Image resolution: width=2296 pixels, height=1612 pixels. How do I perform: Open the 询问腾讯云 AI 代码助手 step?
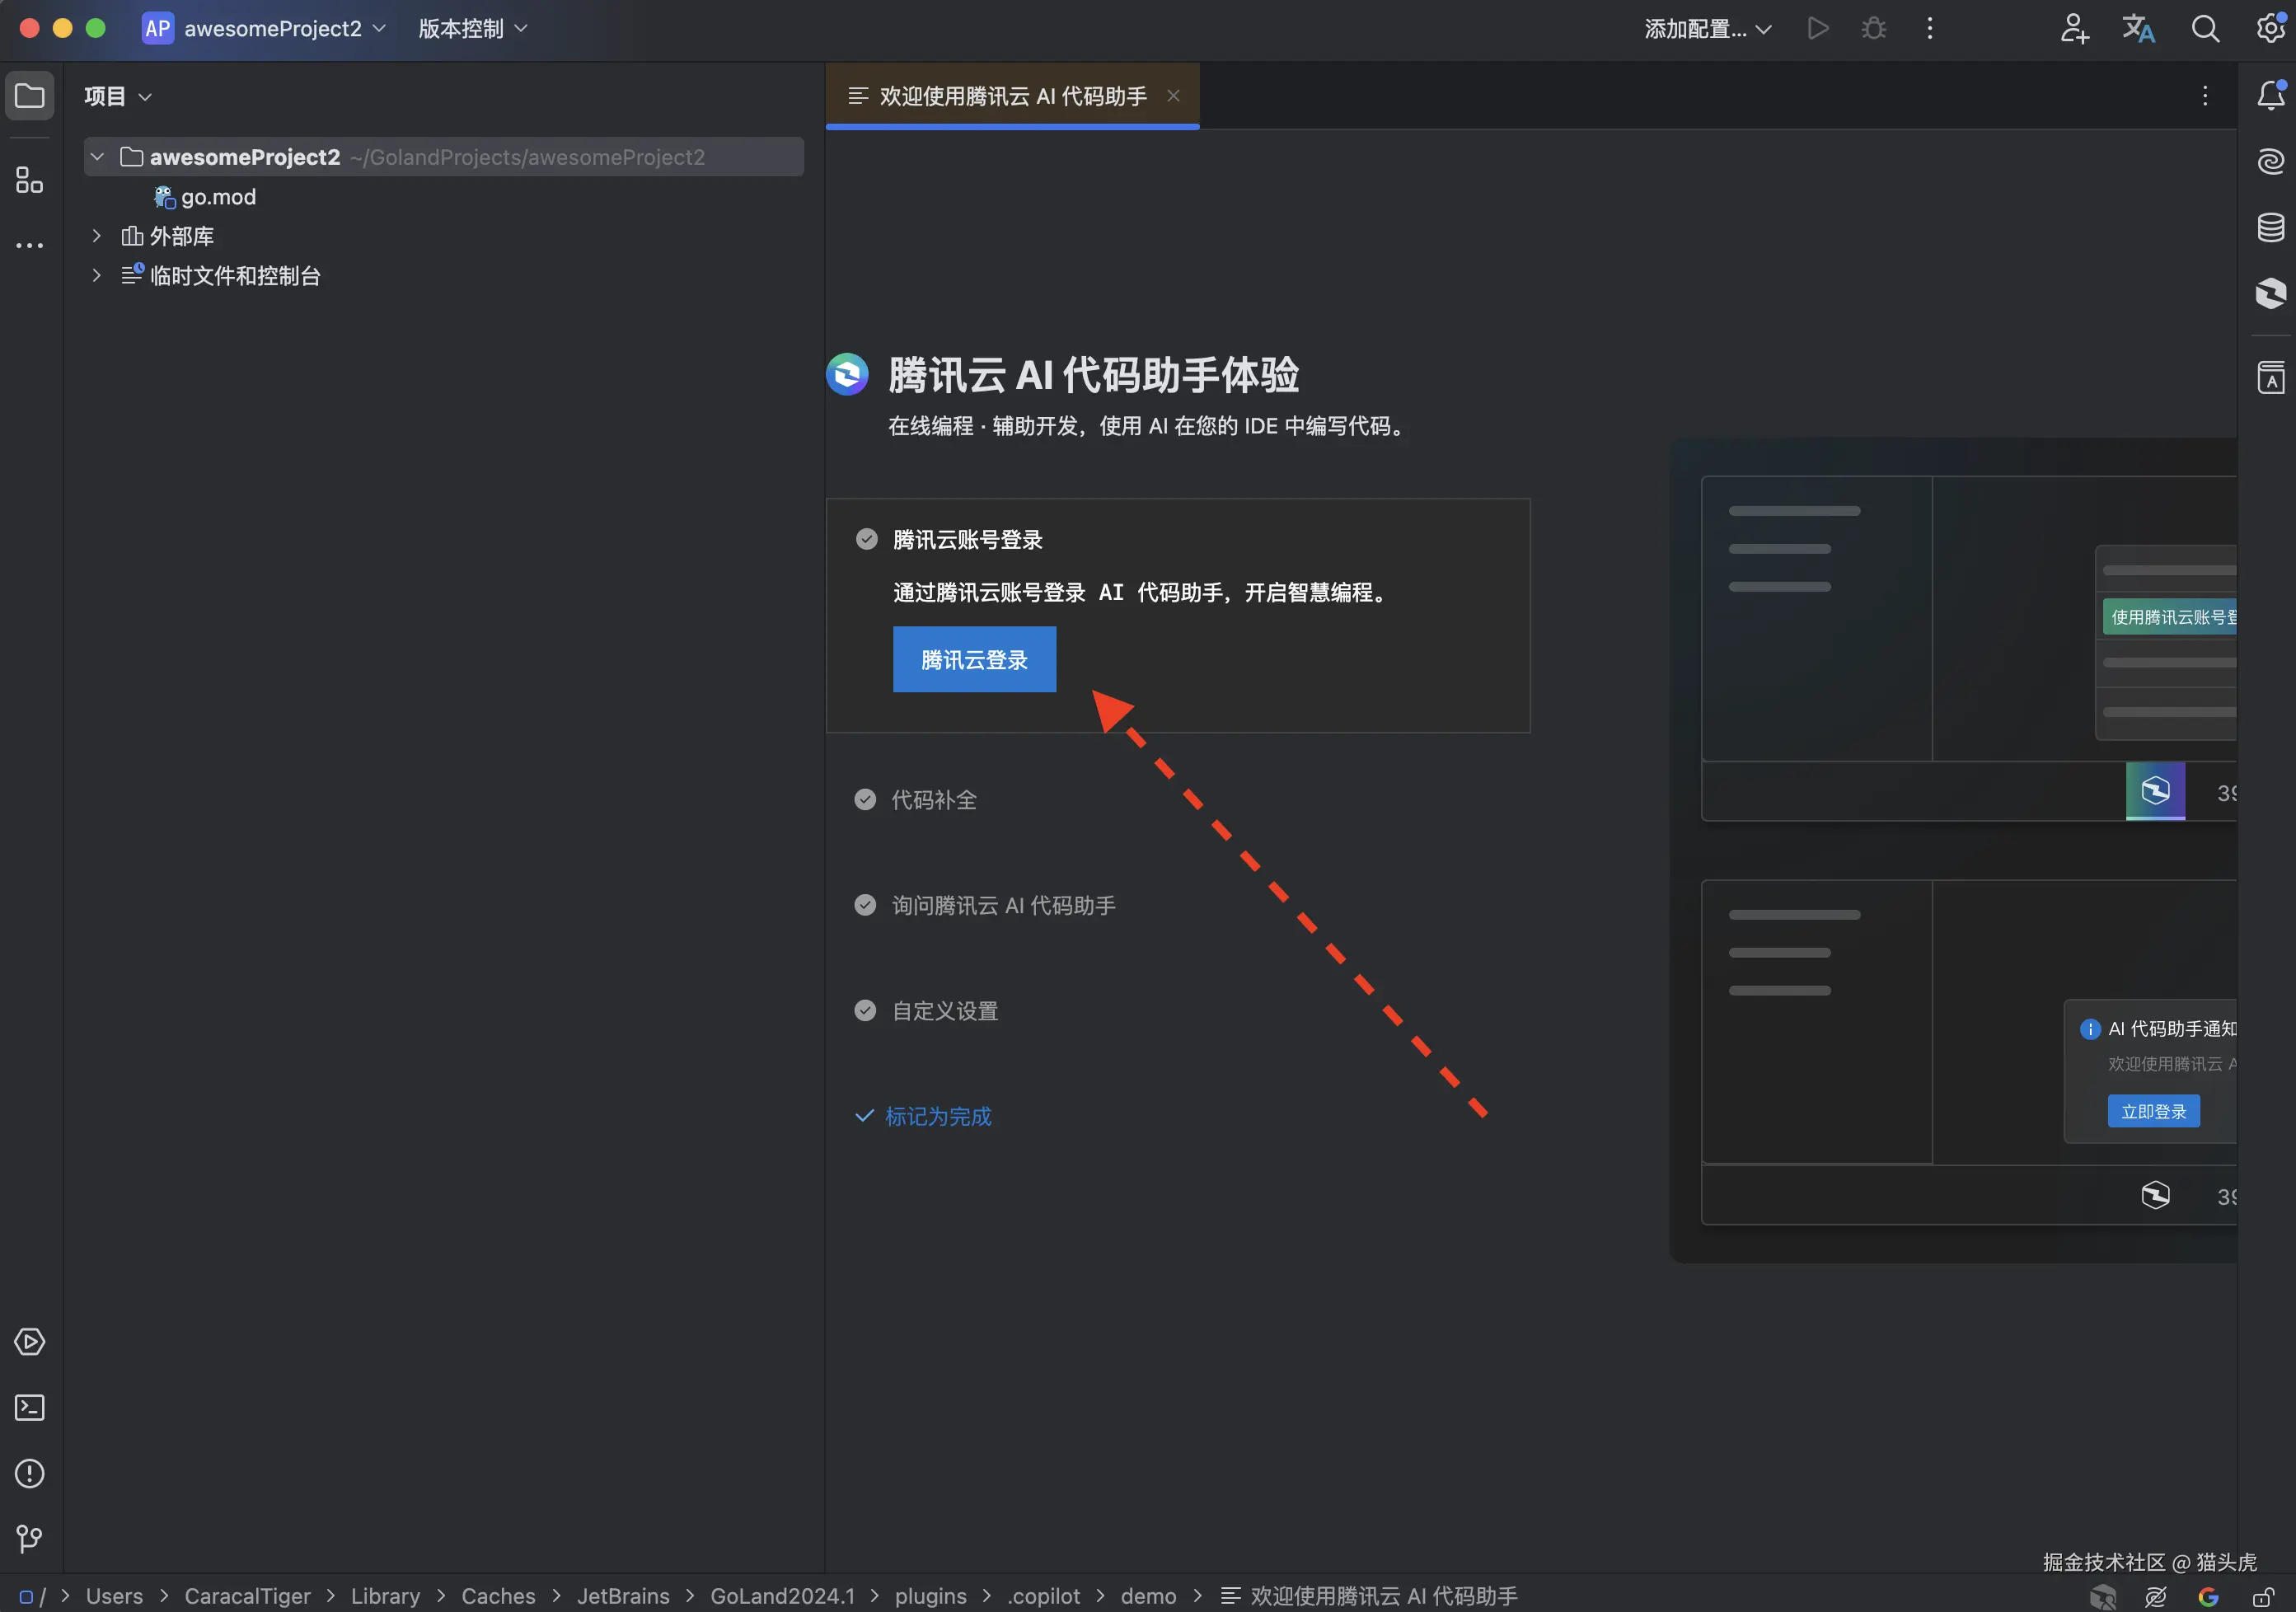(1004, 905)
